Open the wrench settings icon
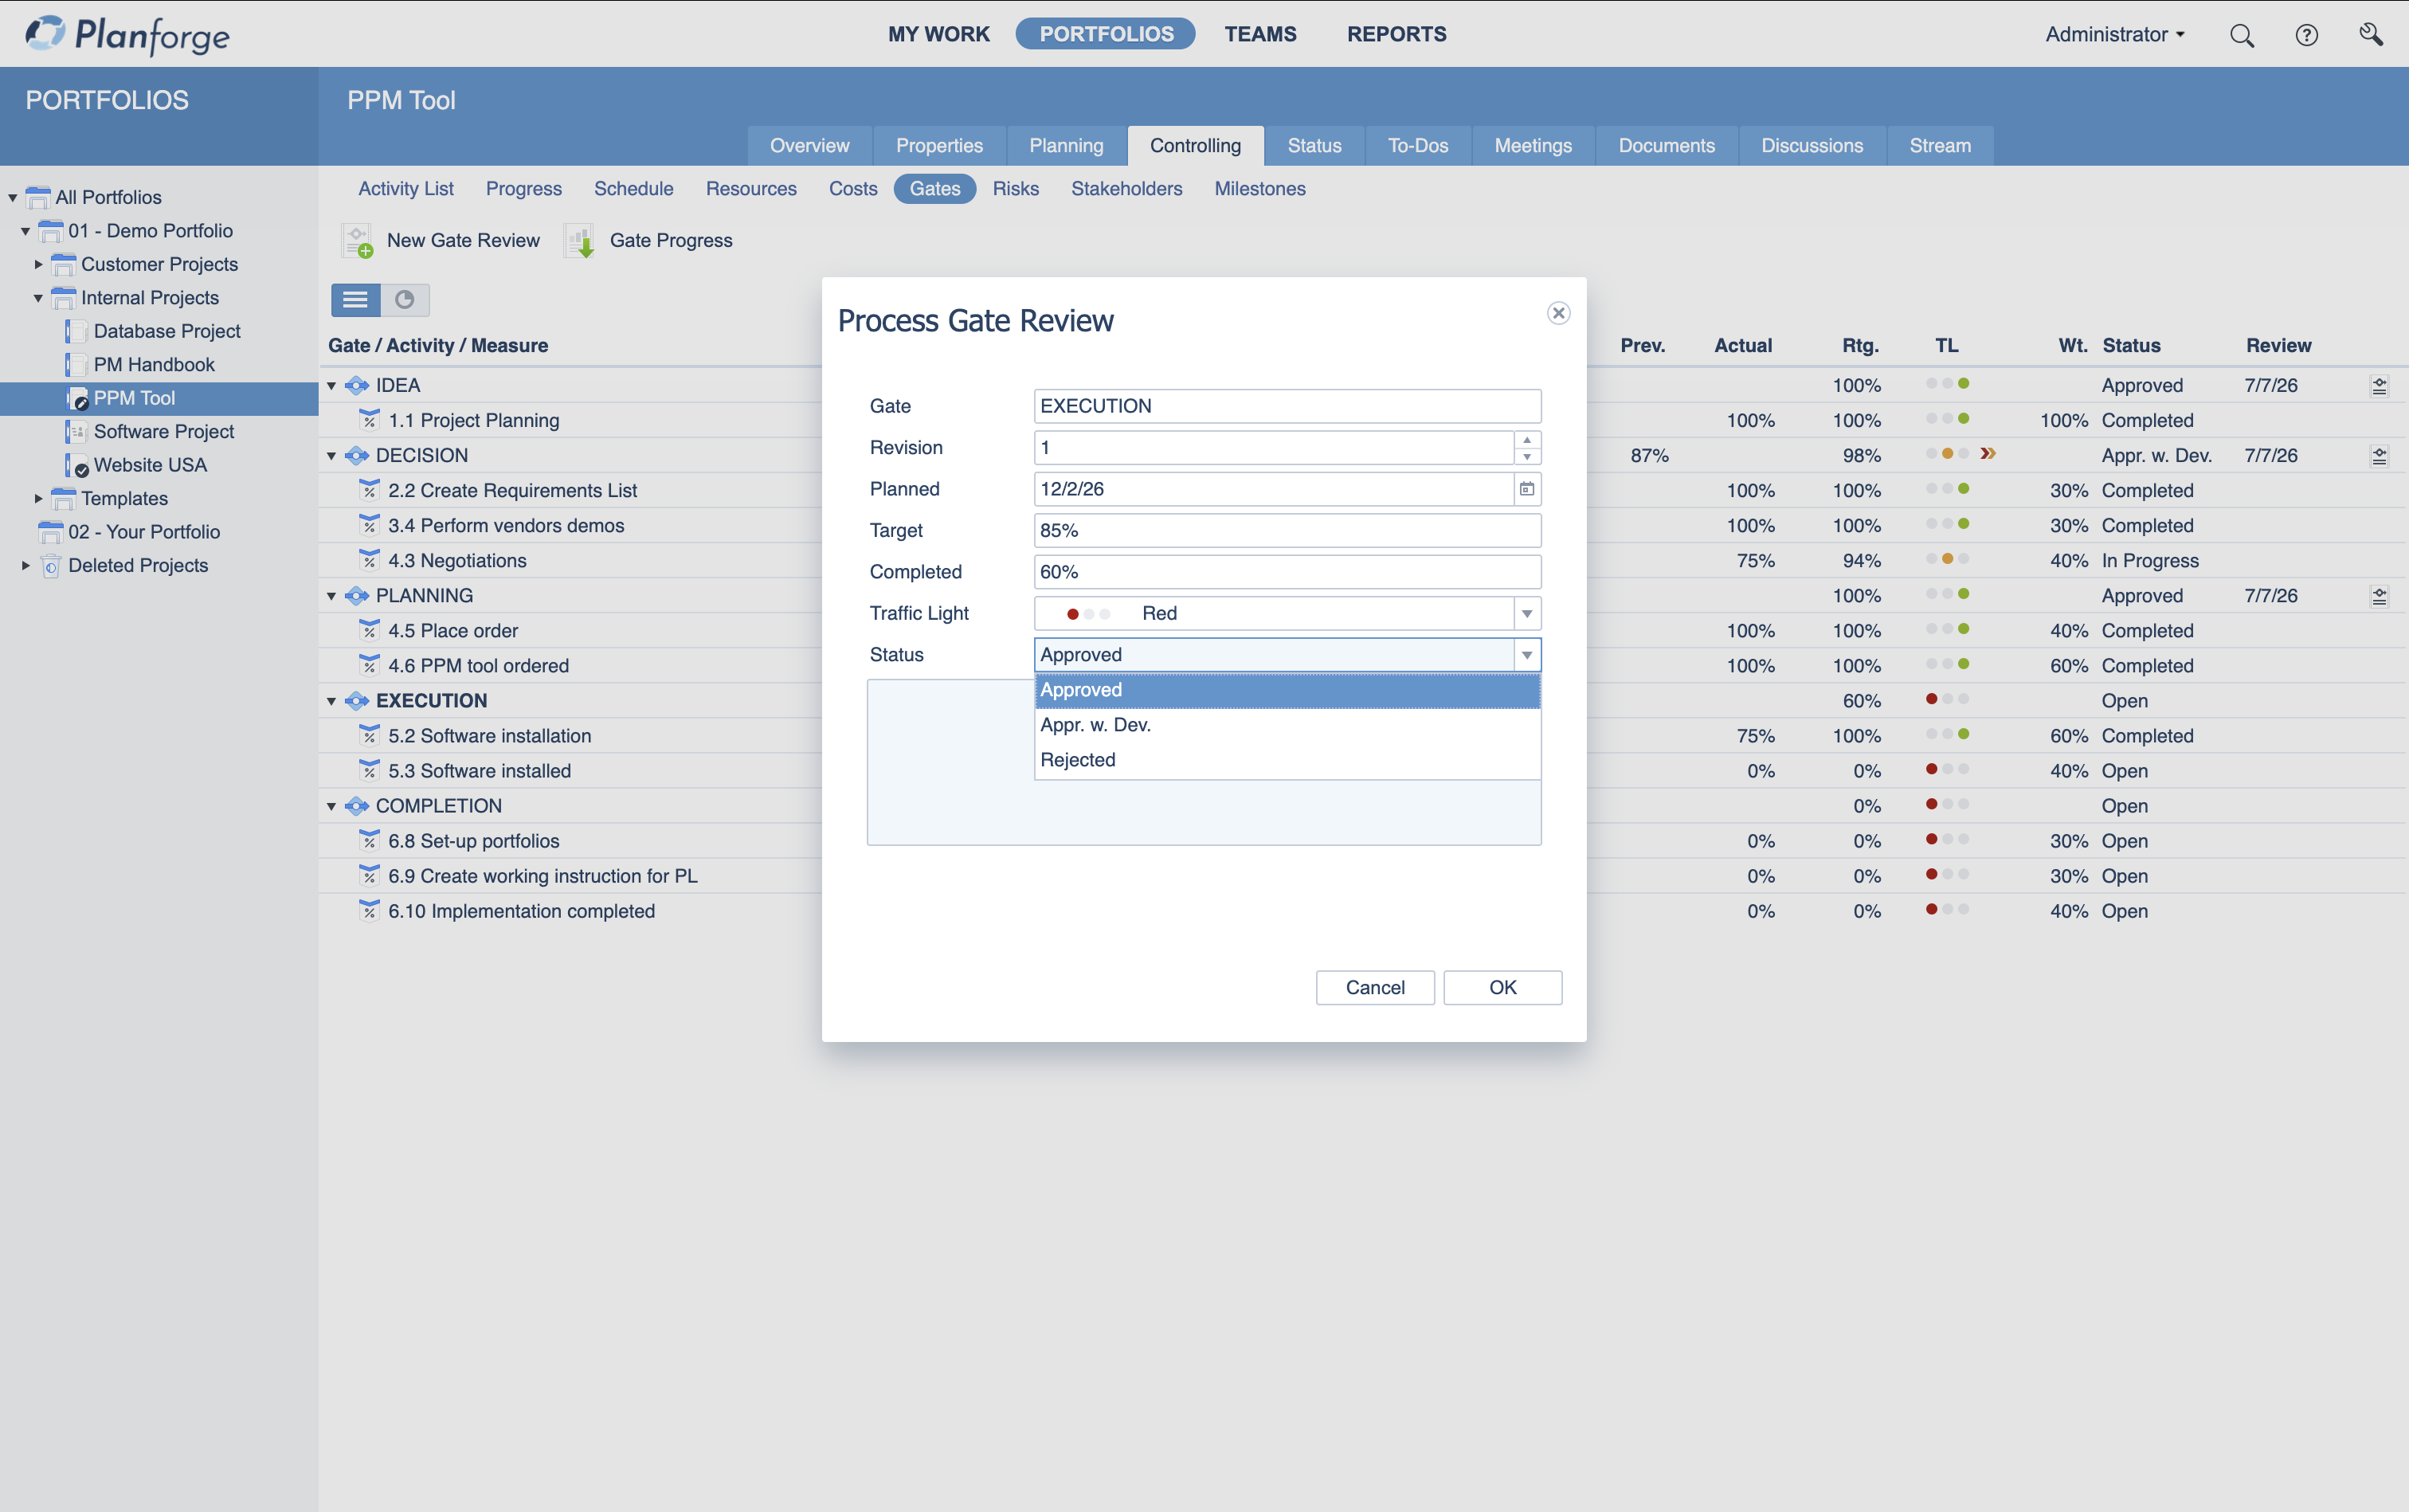 tap(2370, 35)
